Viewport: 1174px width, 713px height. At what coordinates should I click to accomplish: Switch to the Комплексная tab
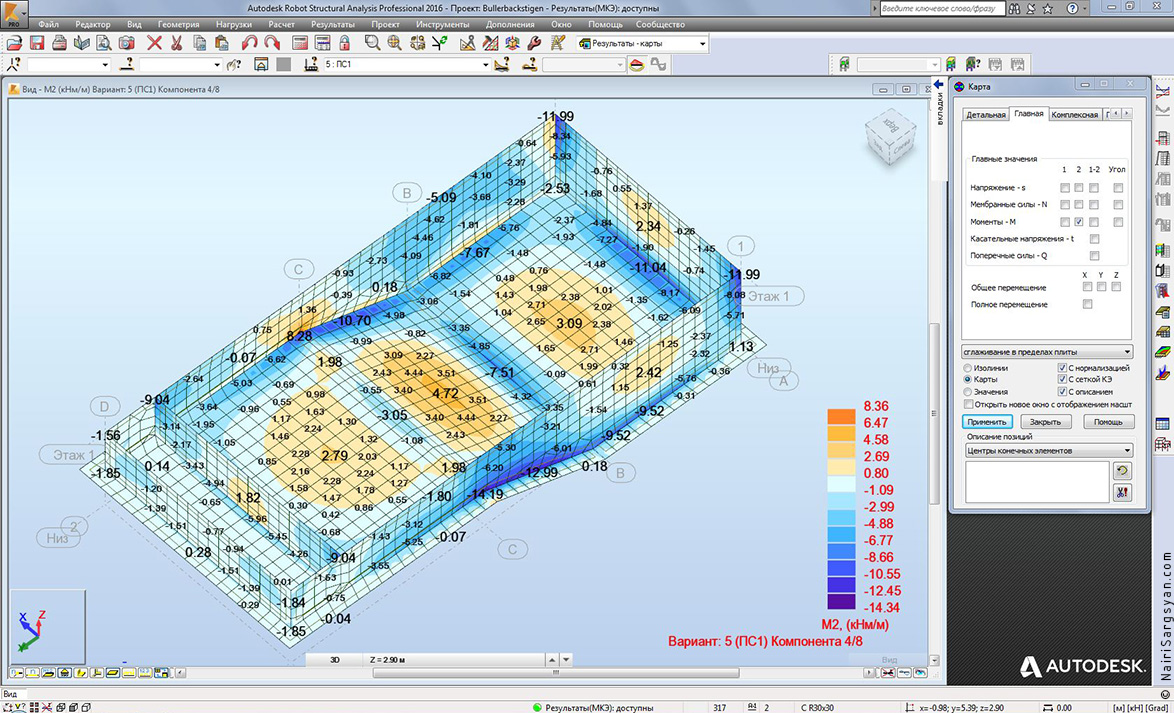pos(1074,115)
